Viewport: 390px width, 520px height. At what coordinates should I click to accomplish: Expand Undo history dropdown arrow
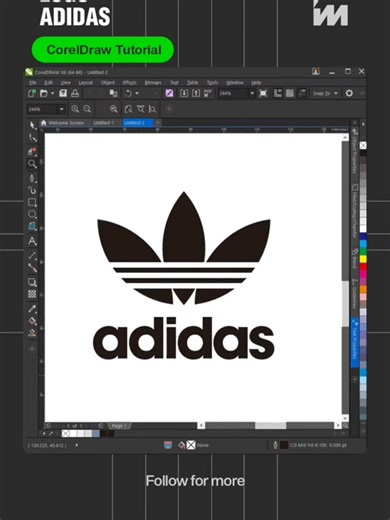pyautogui.click(x=137, y=93)
